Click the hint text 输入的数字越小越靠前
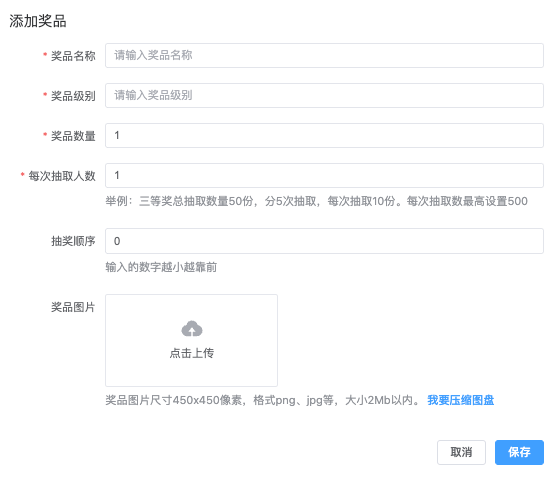Screen dimensions: 553x477 (161, 267)
